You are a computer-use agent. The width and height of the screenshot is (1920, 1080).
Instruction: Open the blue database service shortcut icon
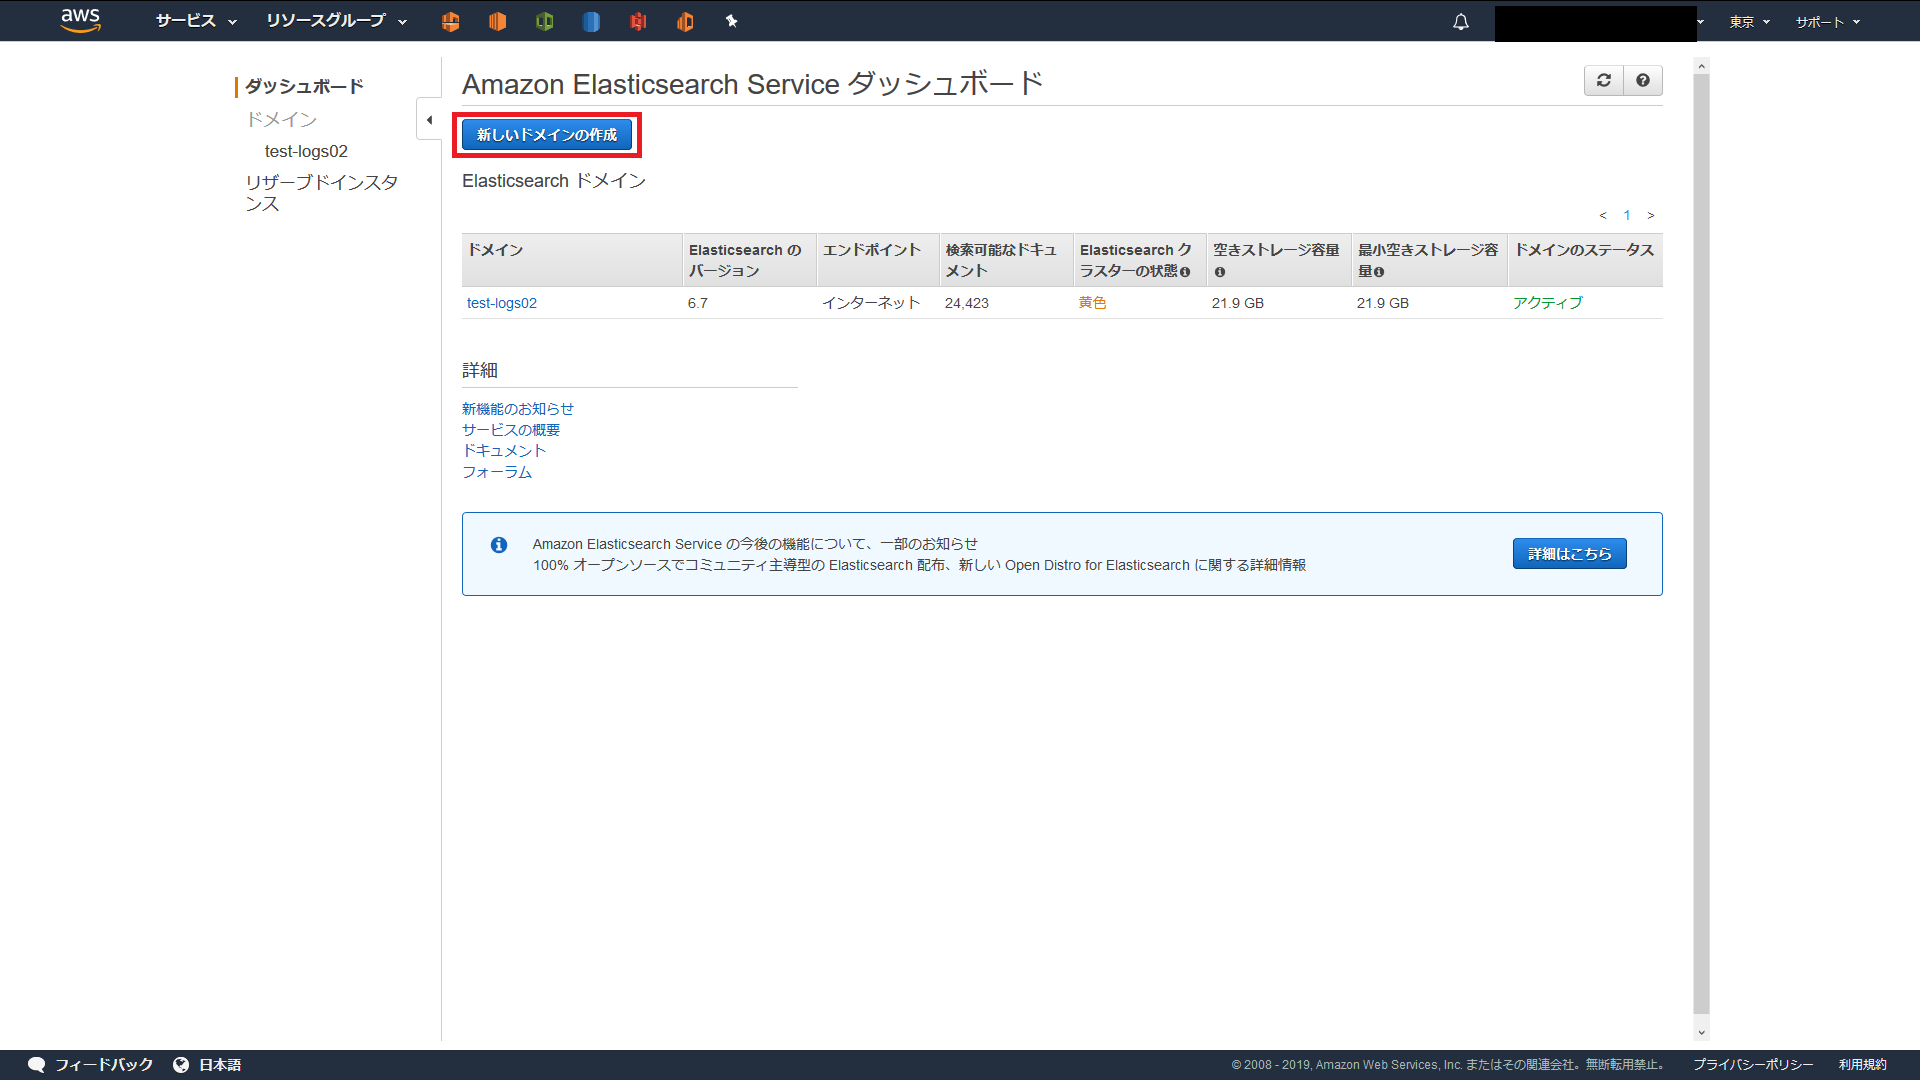click(x=591, y=21)
